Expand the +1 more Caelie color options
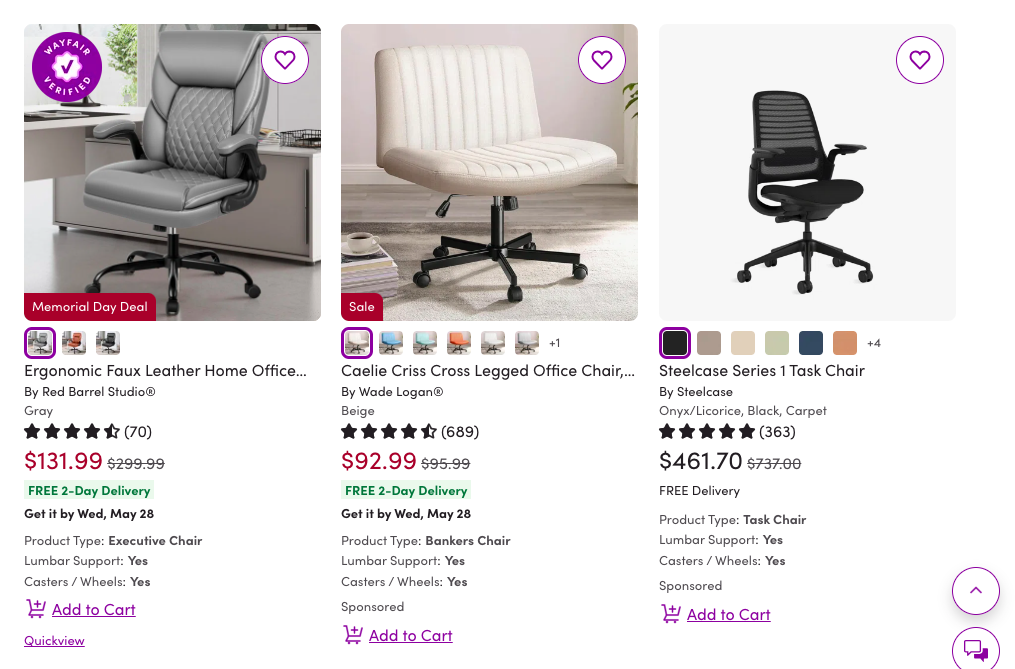 (x=555, y=343)
